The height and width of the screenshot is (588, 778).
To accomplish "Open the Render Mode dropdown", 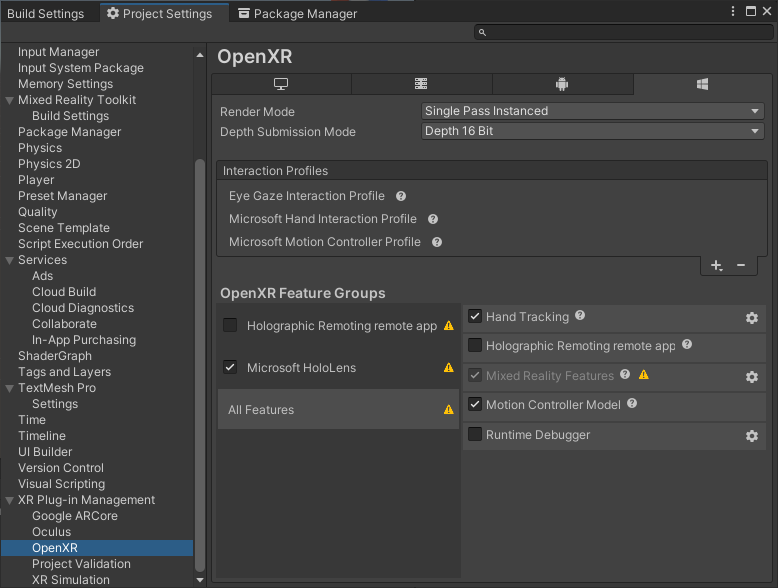I will tap(592, 111).
